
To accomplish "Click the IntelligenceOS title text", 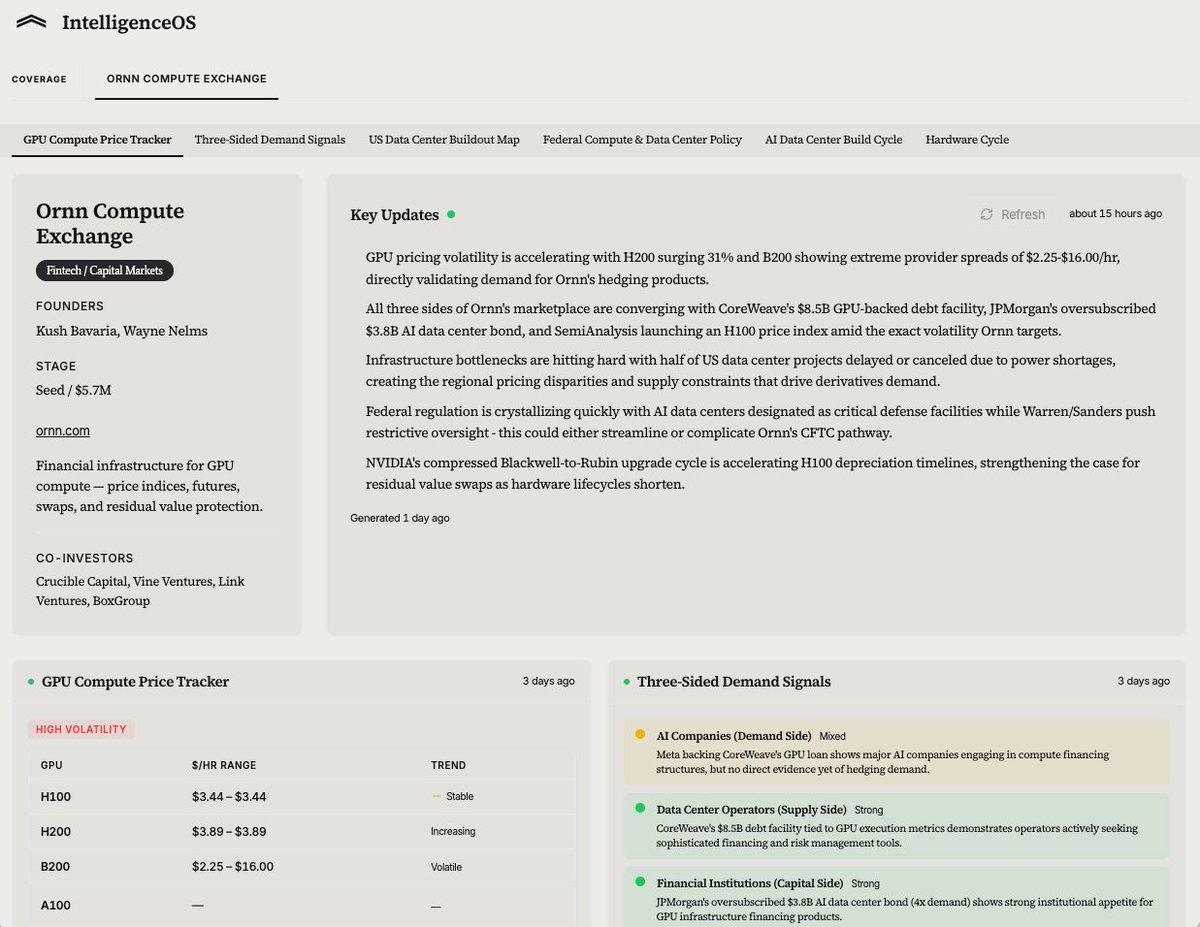I will click(x=129, y=22).
